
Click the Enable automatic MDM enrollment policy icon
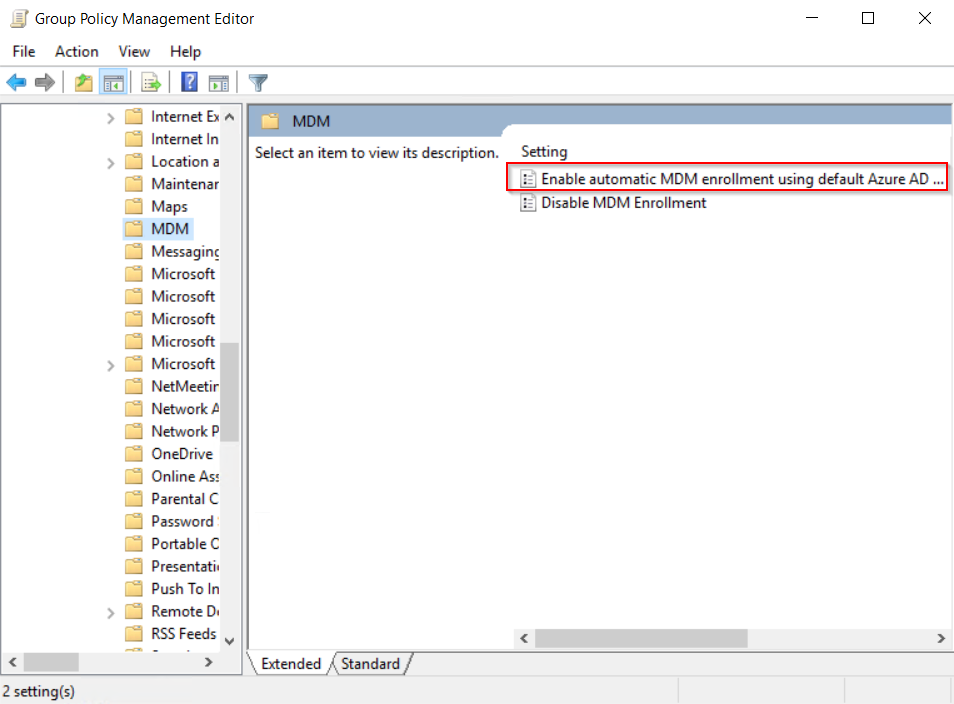click(x=528, y=179)
